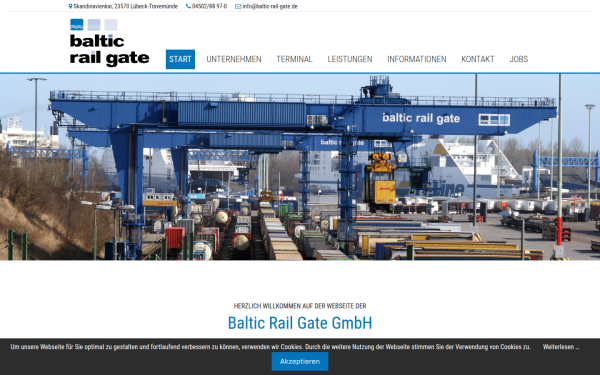
Task: Navigate to INFORMATIONEN
Action: click(417, 59)
